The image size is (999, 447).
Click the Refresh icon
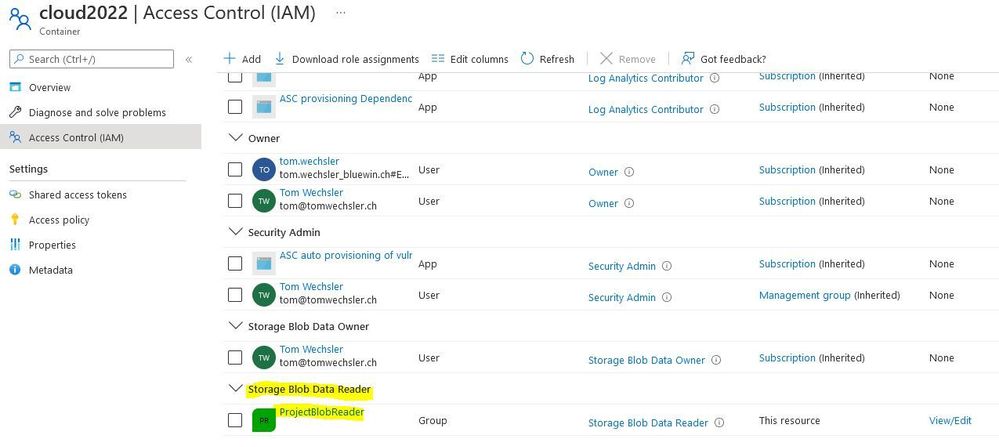click(527, 59)
